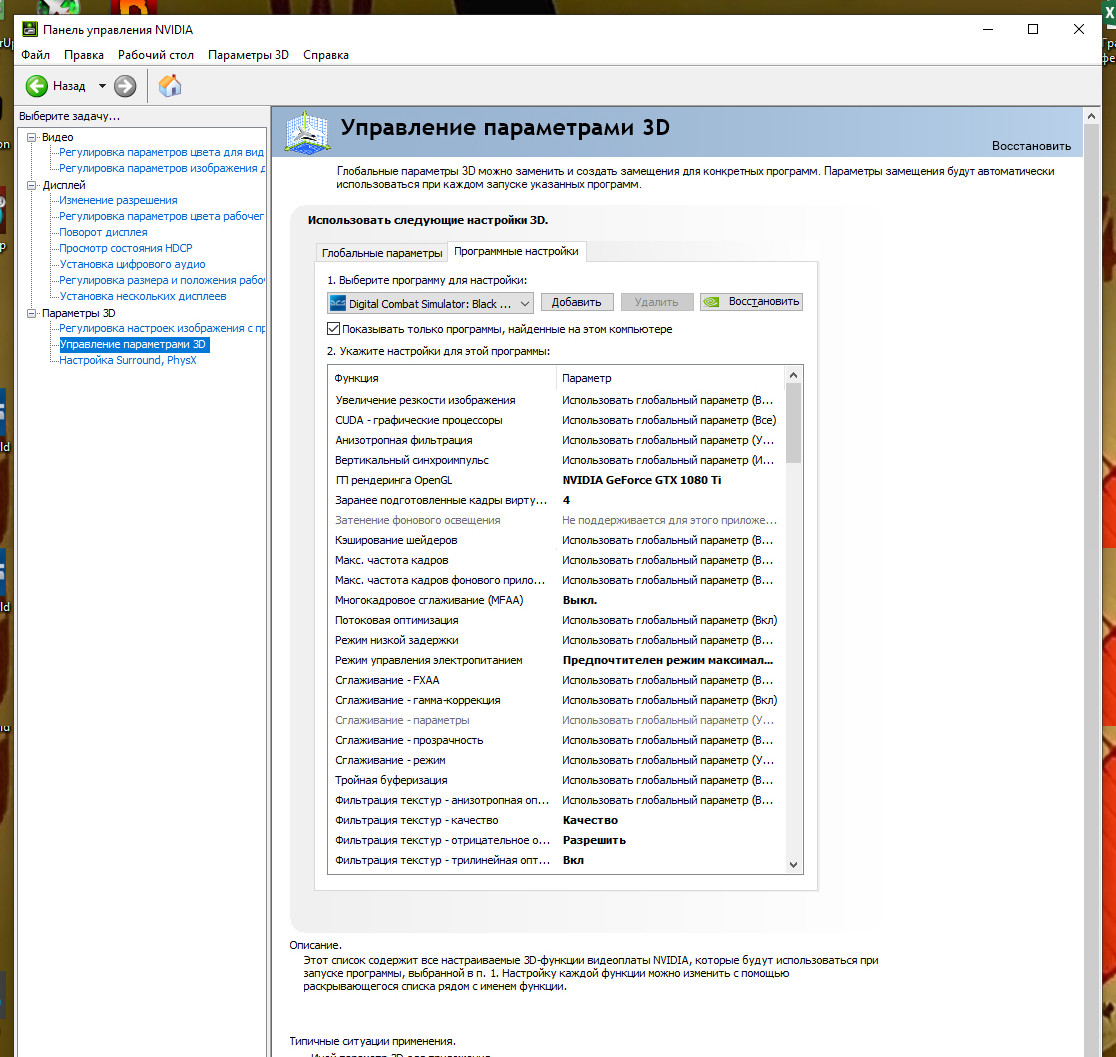The image size is (1116, 1057).
Task: Select Сглаживание - FXAA setting row
Action: pyautogui.click(x=557, y=680)
